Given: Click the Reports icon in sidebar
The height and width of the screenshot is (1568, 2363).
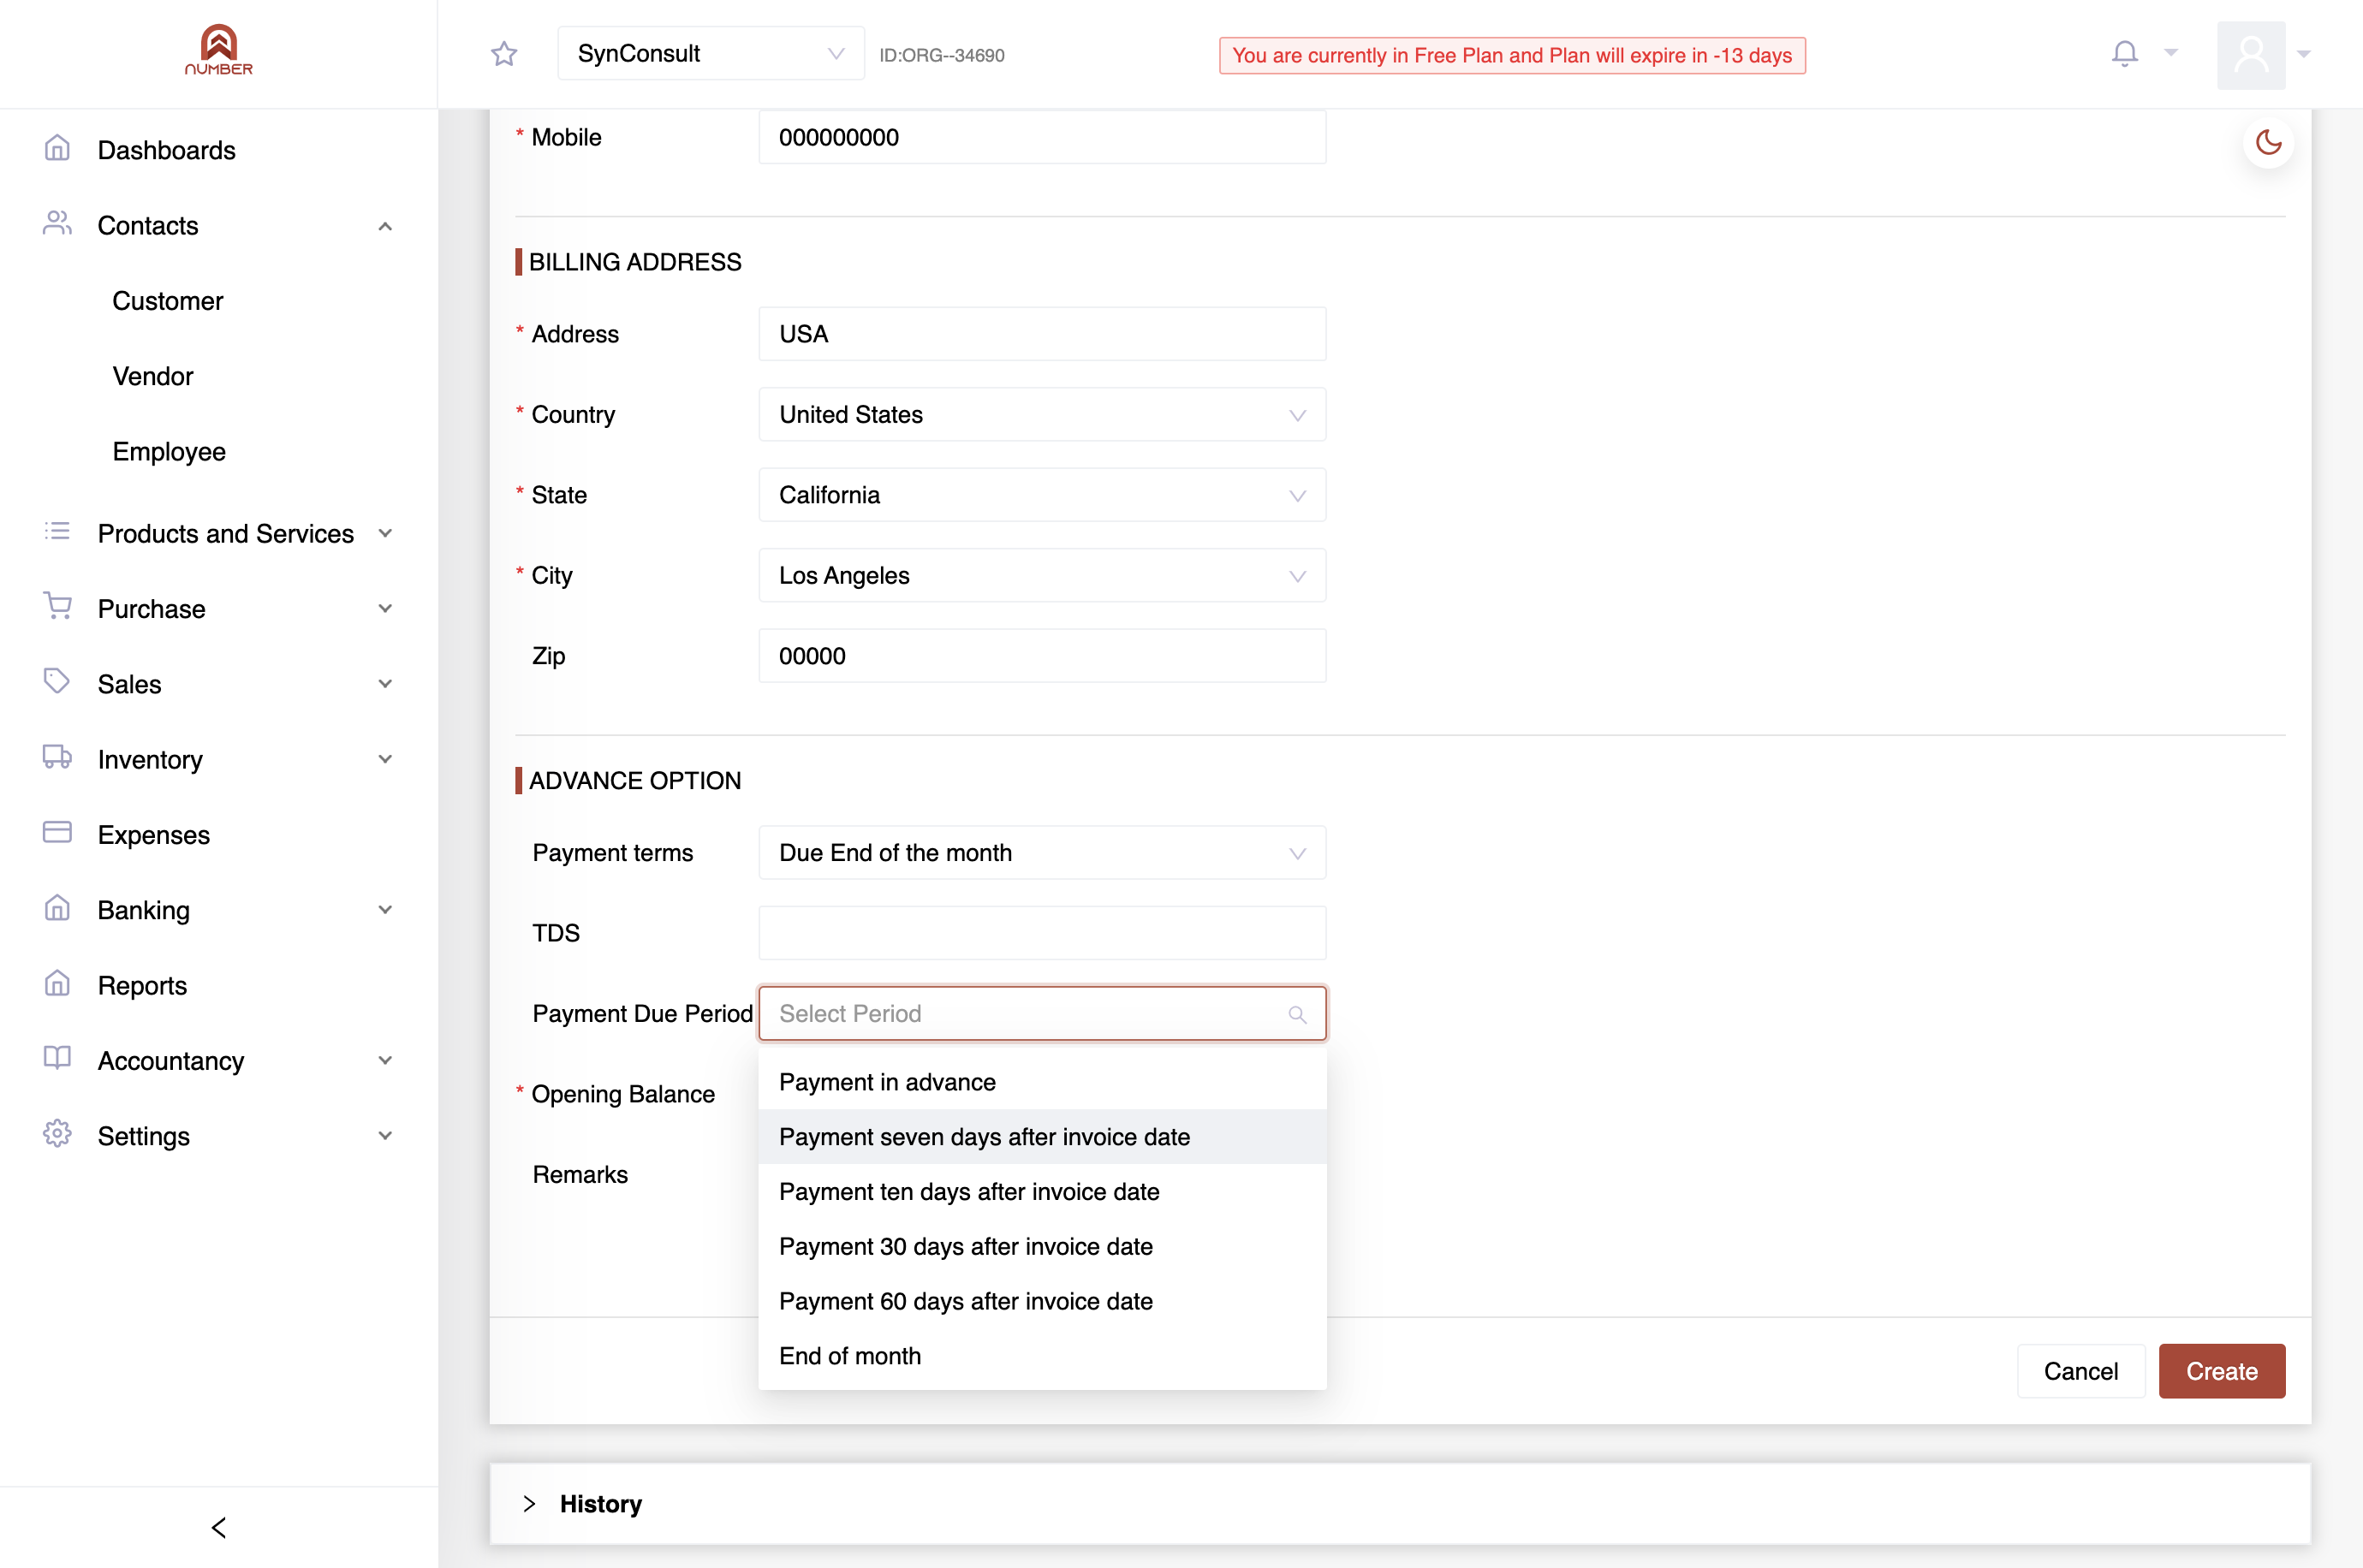Looking at the screenshot, I should click(57, 984).
